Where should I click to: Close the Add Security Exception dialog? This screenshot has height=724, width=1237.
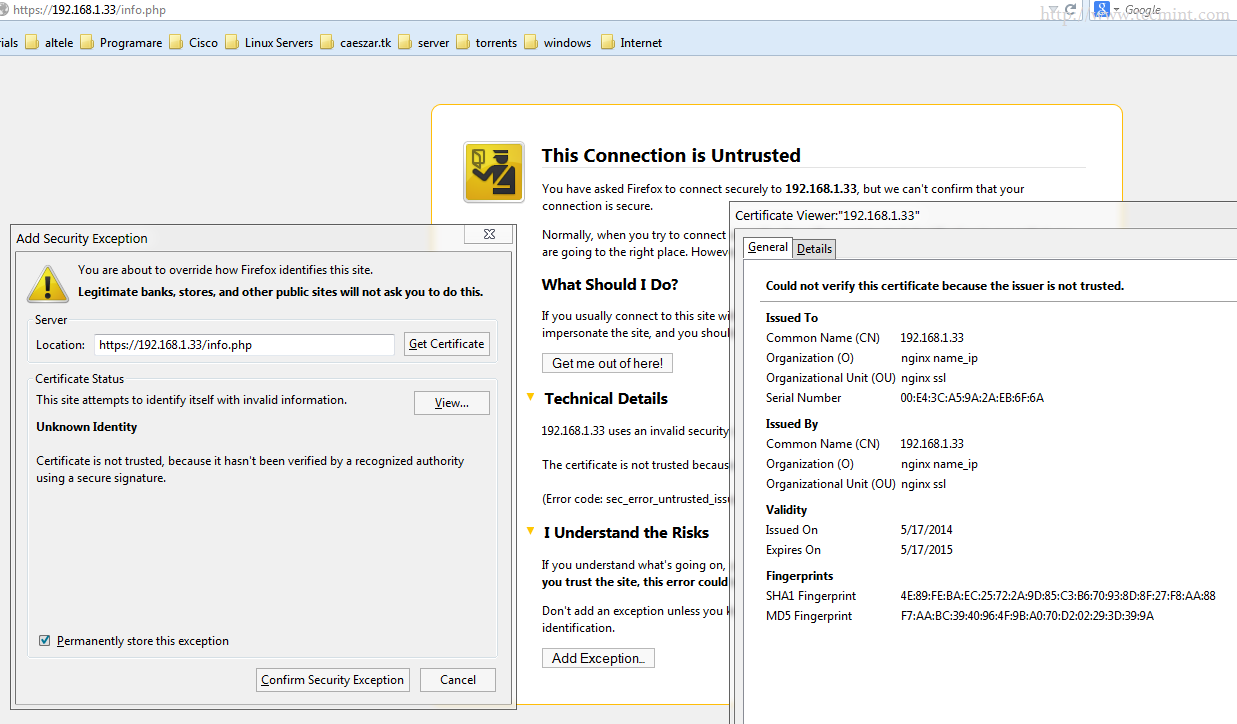click(x=489, y=234)
